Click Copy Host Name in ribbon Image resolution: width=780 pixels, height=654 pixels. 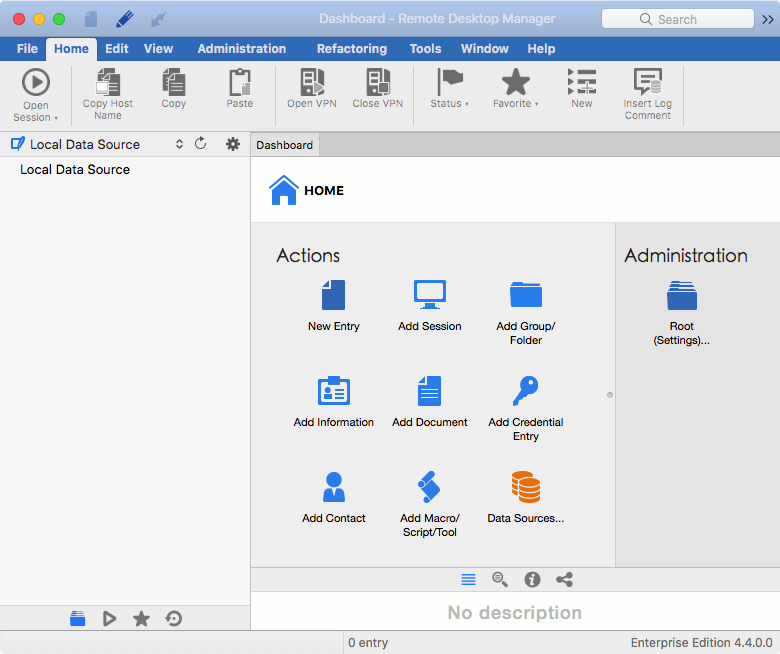coord(108,94)
